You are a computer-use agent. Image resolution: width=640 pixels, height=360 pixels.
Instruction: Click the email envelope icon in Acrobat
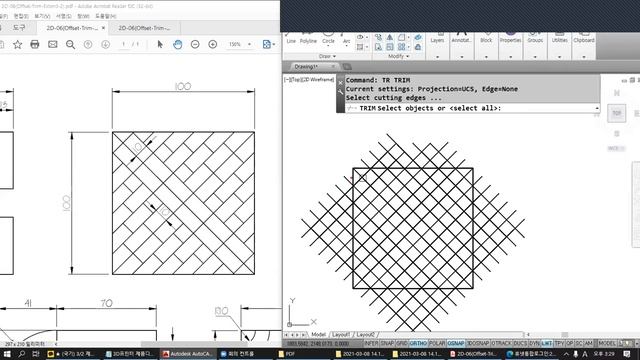point(52,44)
